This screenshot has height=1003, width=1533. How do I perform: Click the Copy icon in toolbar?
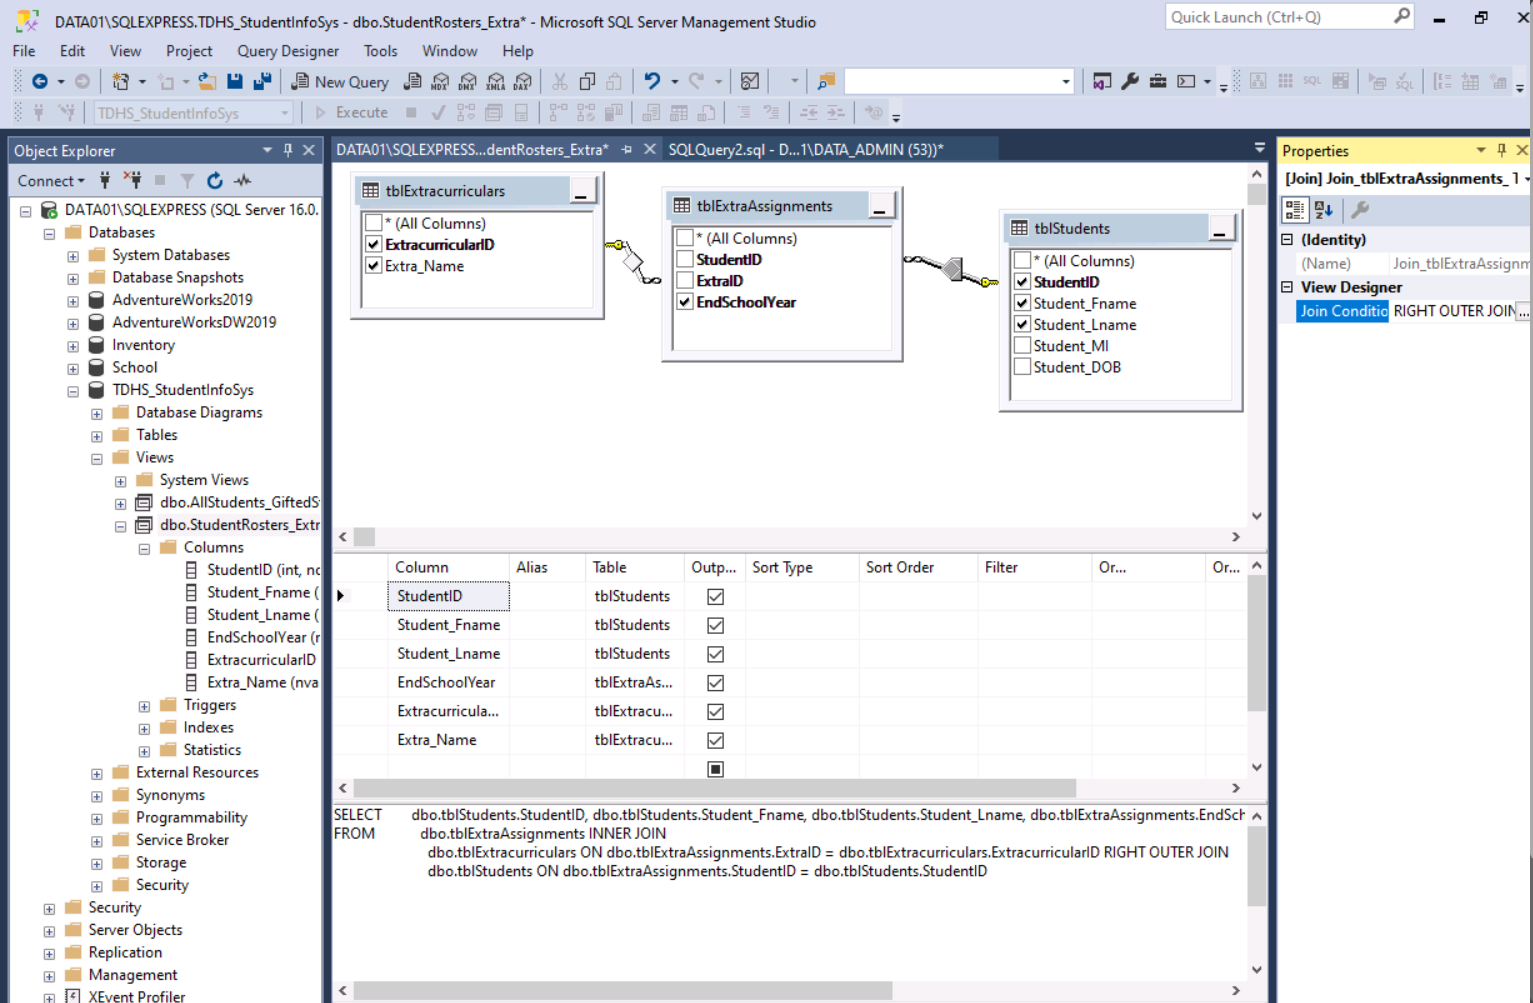587,82
